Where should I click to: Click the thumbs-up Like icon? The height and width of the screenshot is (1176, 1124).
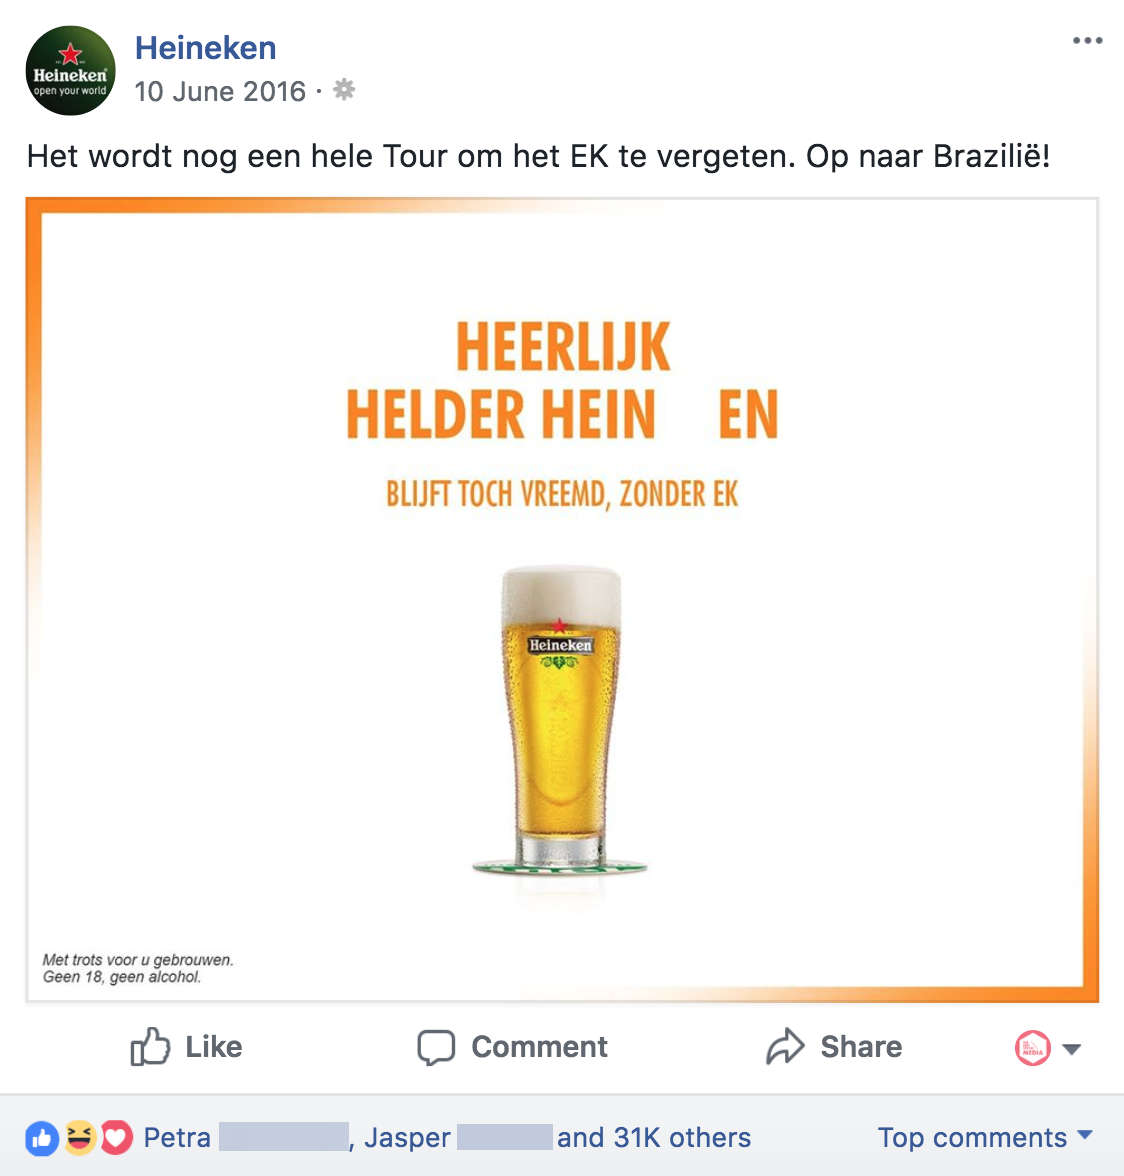click(x=150, y=1046)
